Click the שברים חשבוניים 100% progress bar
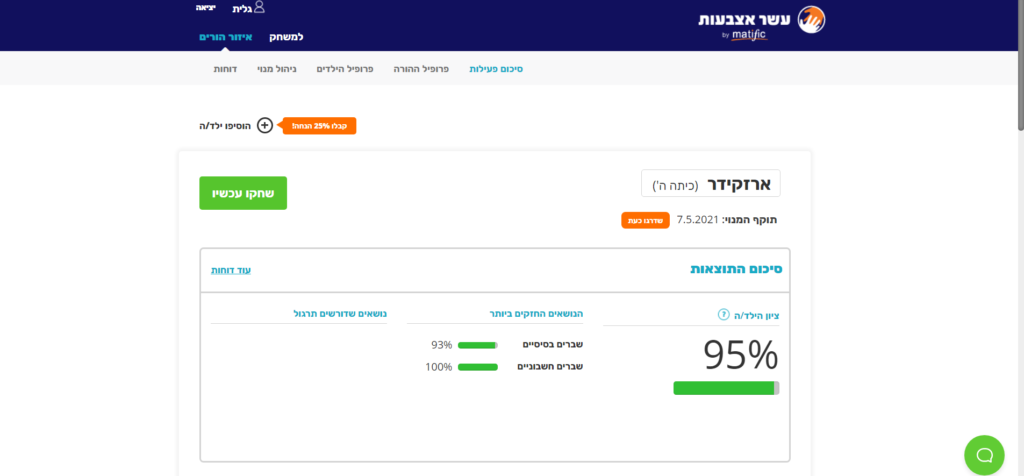This screenshot has height=476, width=1024. pyautogui.click(x=477, y=367)
